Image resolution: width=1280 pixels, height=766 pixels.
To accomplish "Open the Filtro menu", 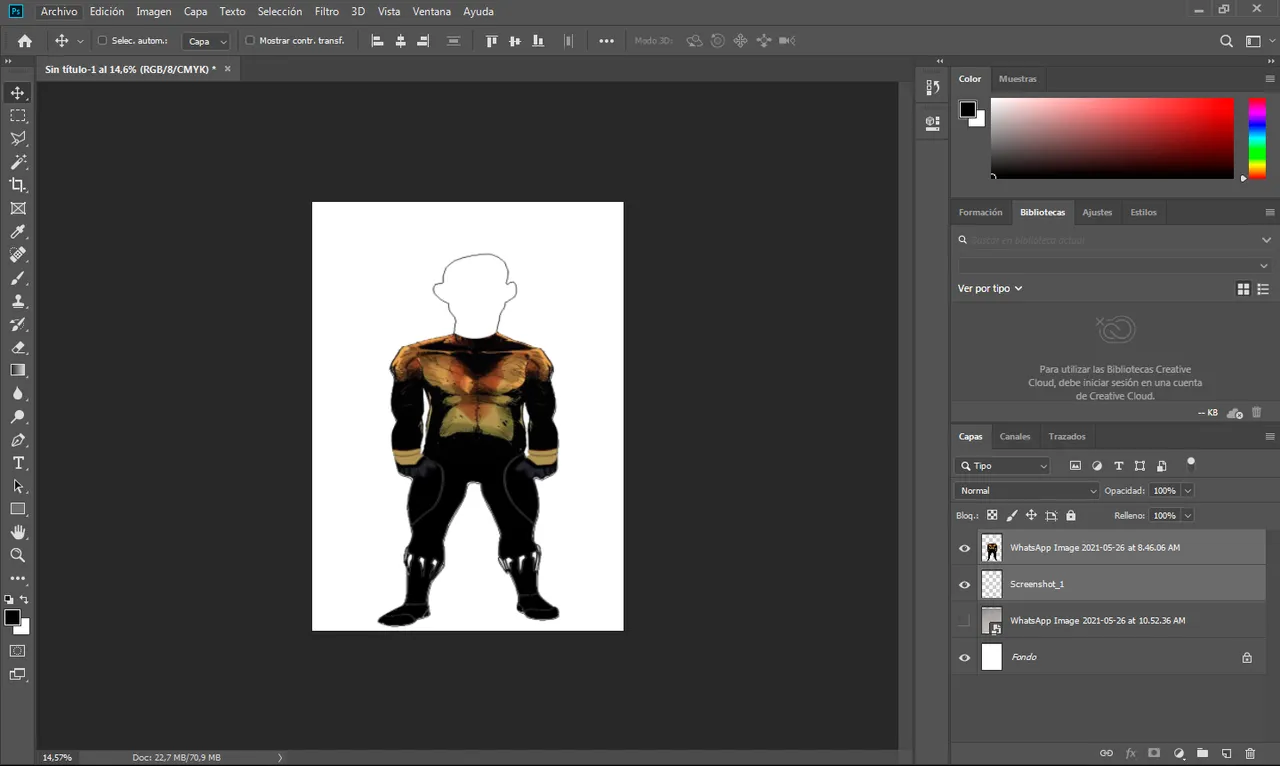I will pyautogui.click(x=327, y=11).
